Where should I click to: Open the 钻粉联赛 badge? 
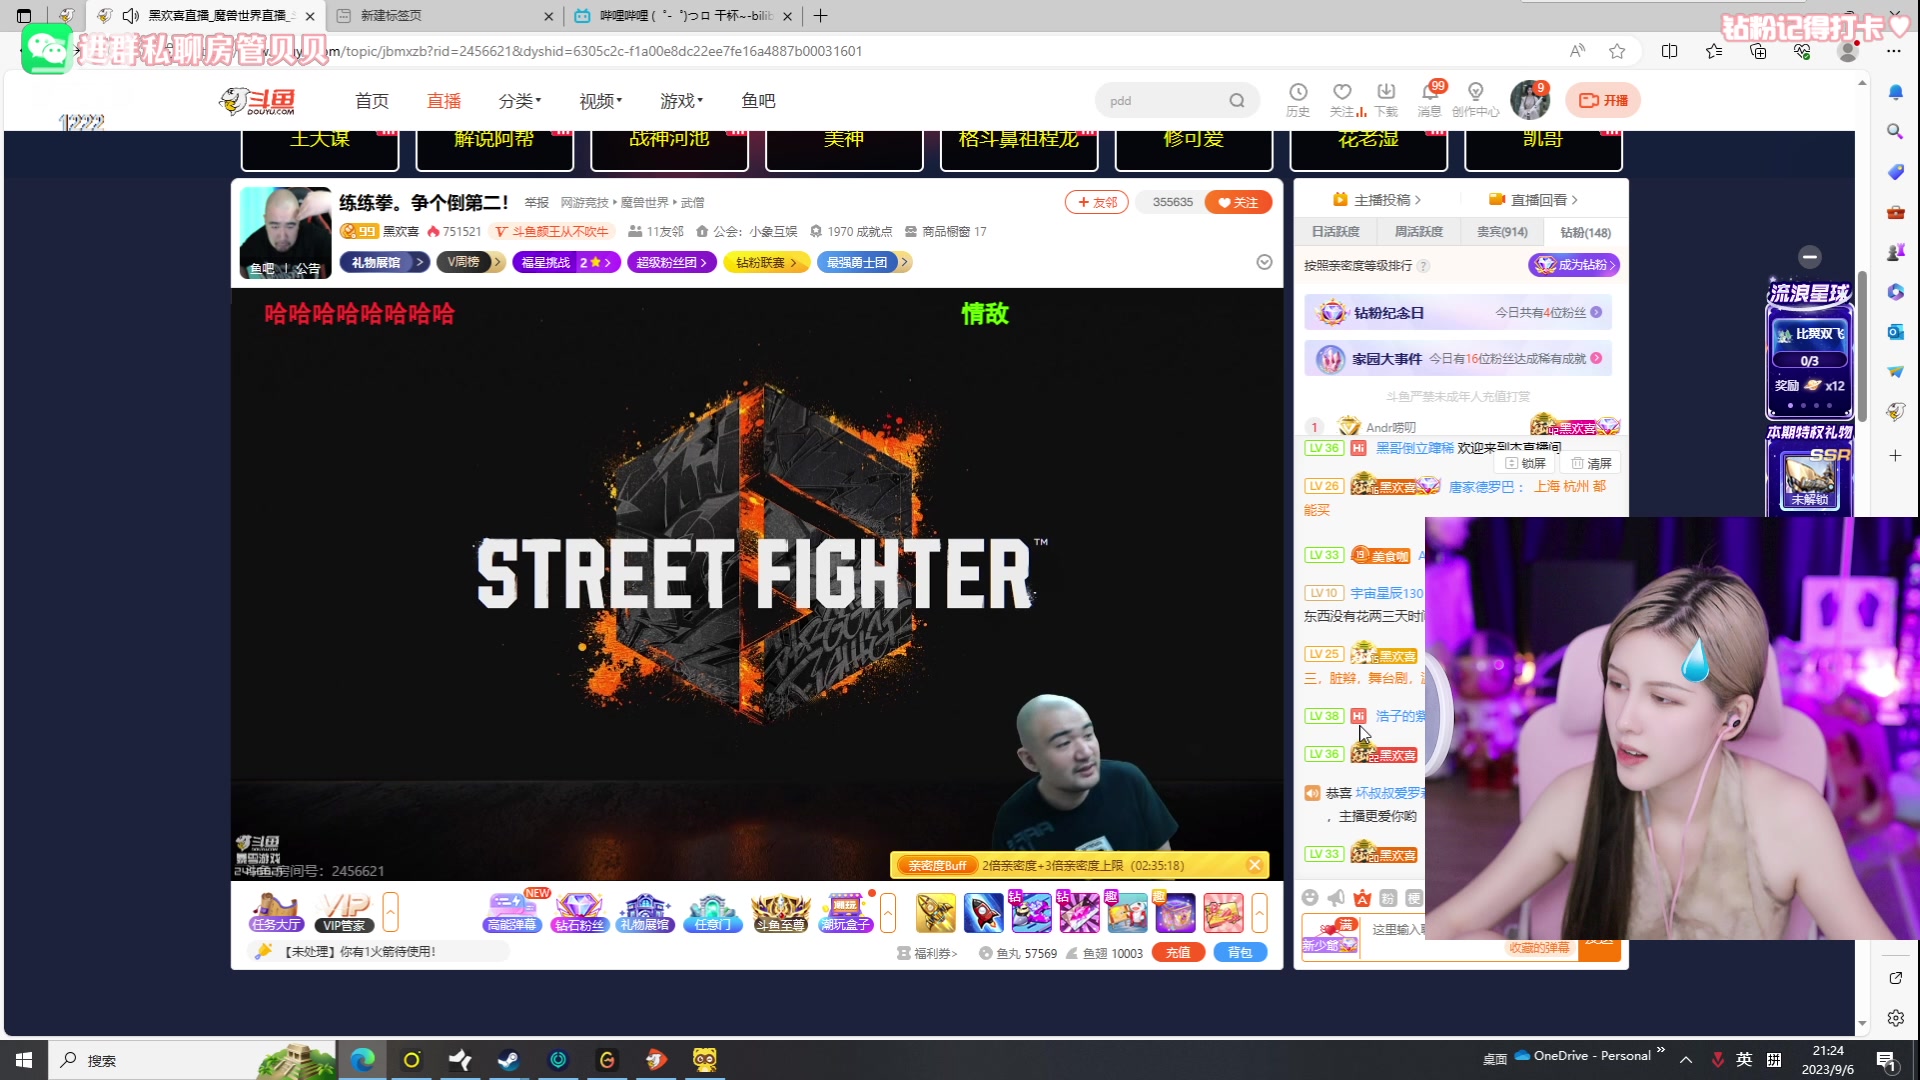coord(766,262)
